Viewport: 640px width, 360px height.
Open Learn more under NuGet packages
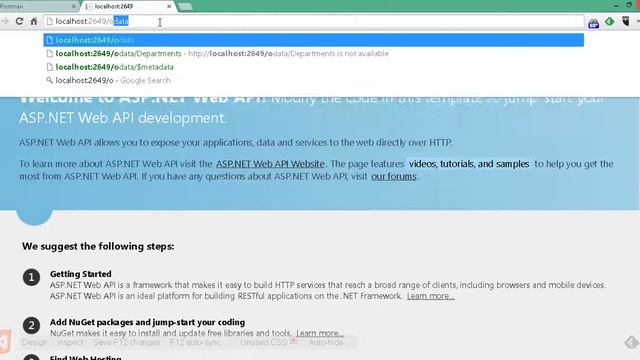pyautogui.click(x=320, y=333)
